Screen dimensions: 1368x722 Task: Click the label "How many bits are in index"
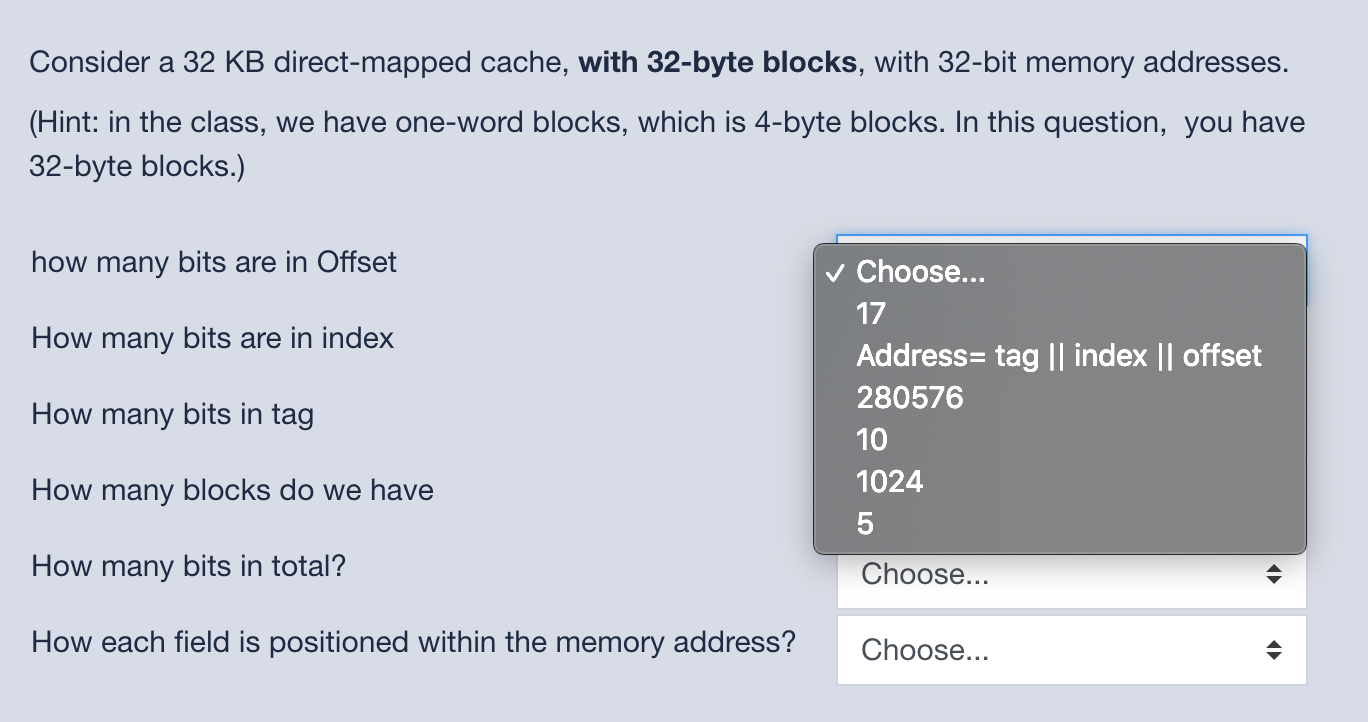pos(211,338)
